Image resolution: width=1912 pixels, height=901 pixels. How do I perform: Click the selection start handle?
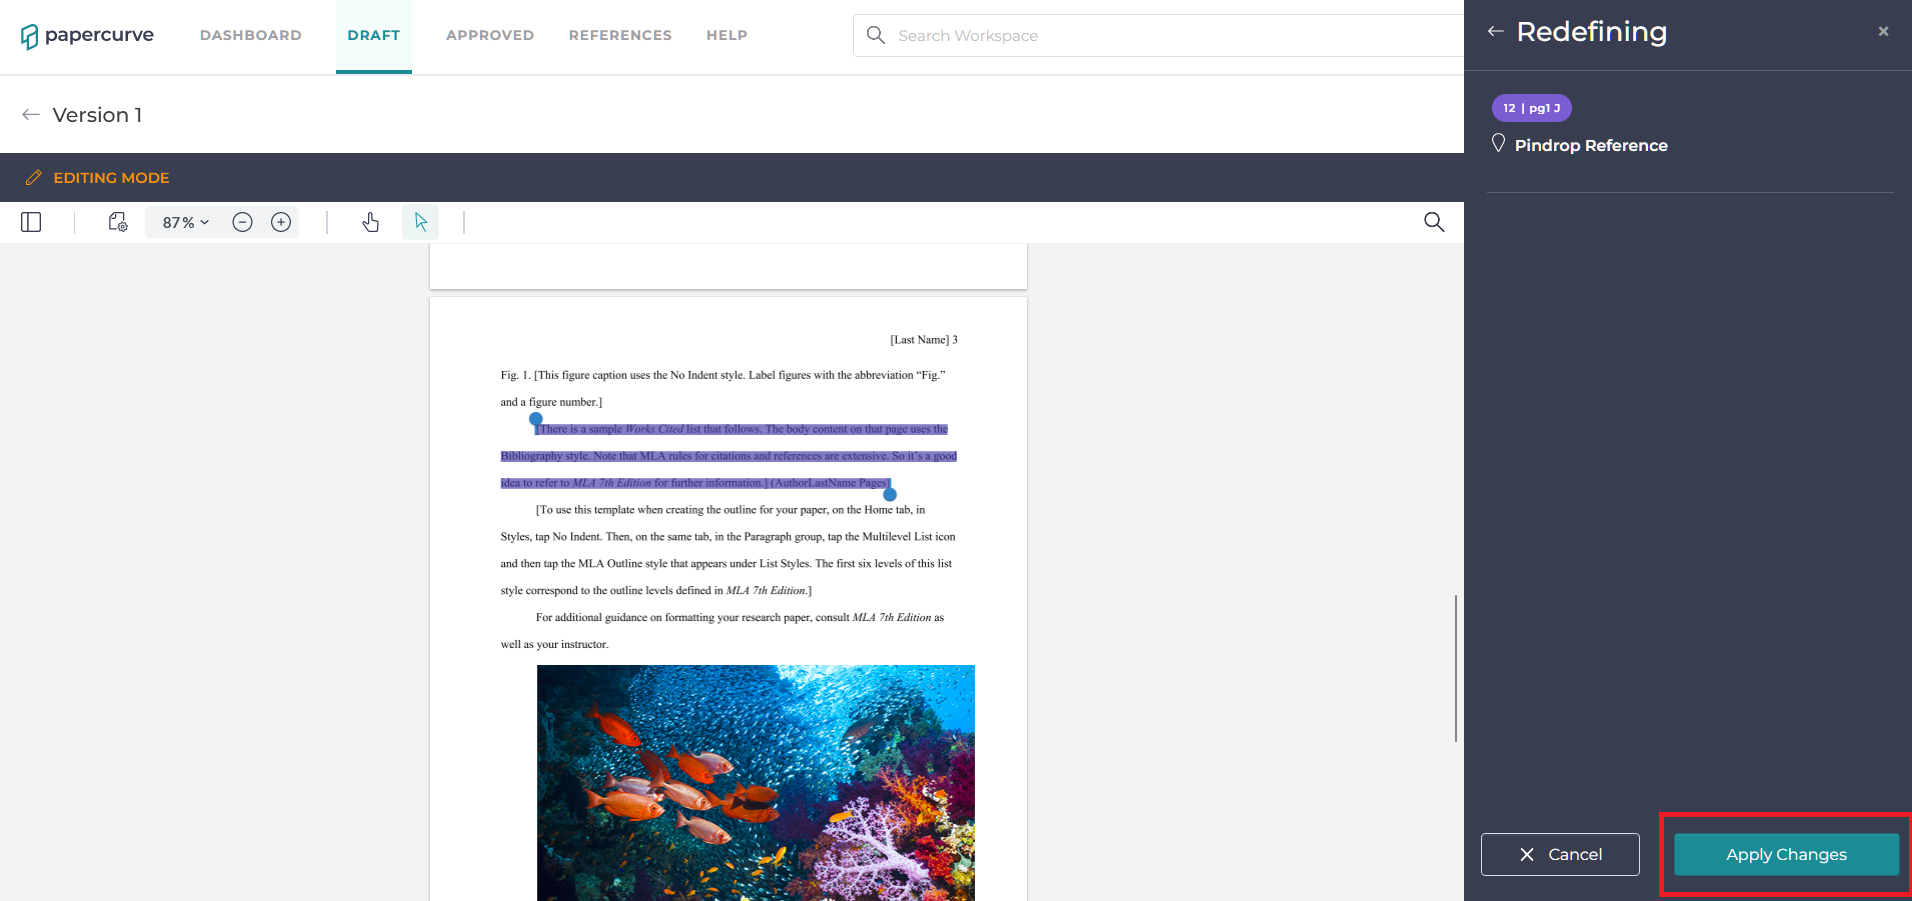point(536,419)
